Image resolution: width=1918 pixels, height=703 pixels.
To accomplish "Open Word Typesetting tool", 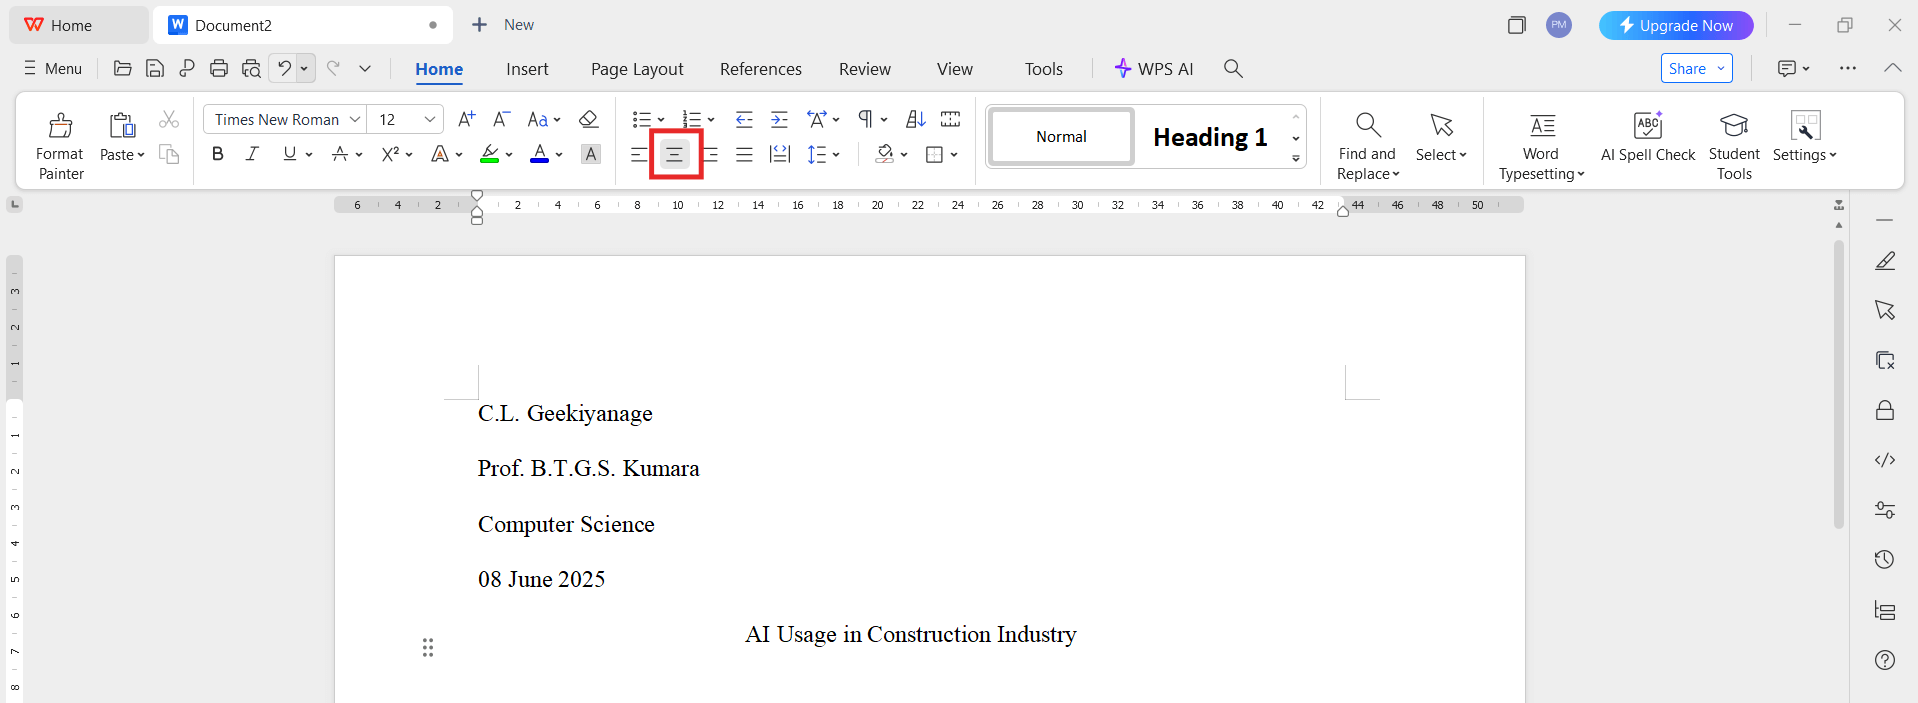I will pos(1541,145).
